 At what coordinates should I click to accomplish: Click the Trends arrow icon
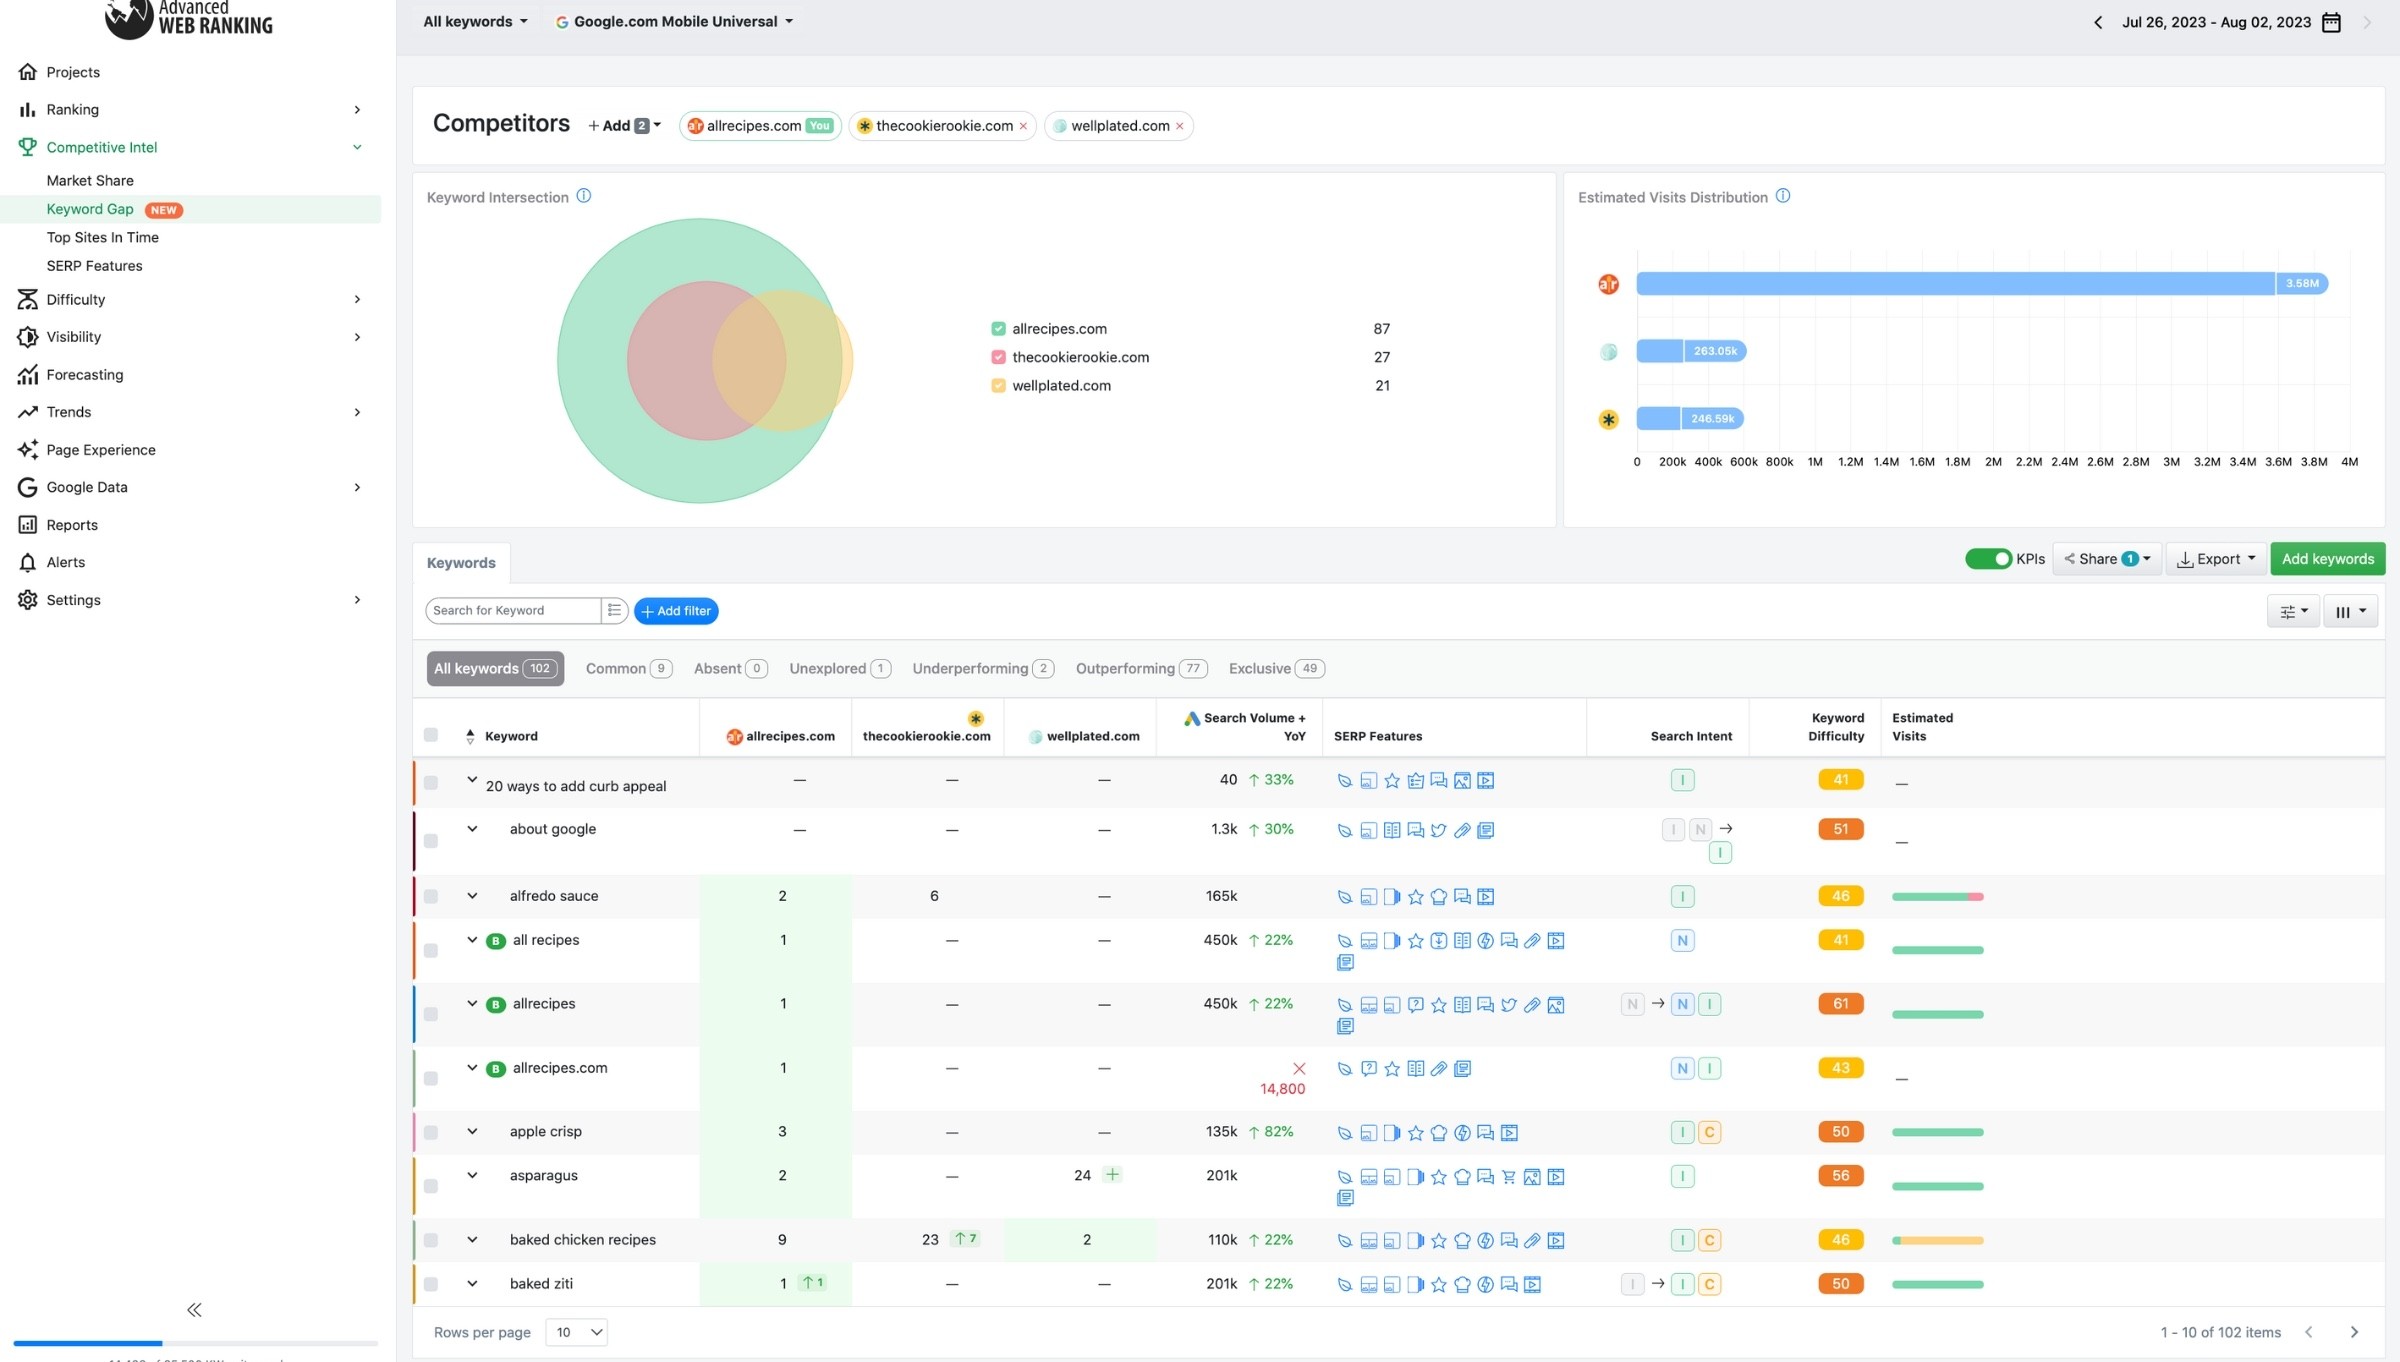tap(27, 412)
